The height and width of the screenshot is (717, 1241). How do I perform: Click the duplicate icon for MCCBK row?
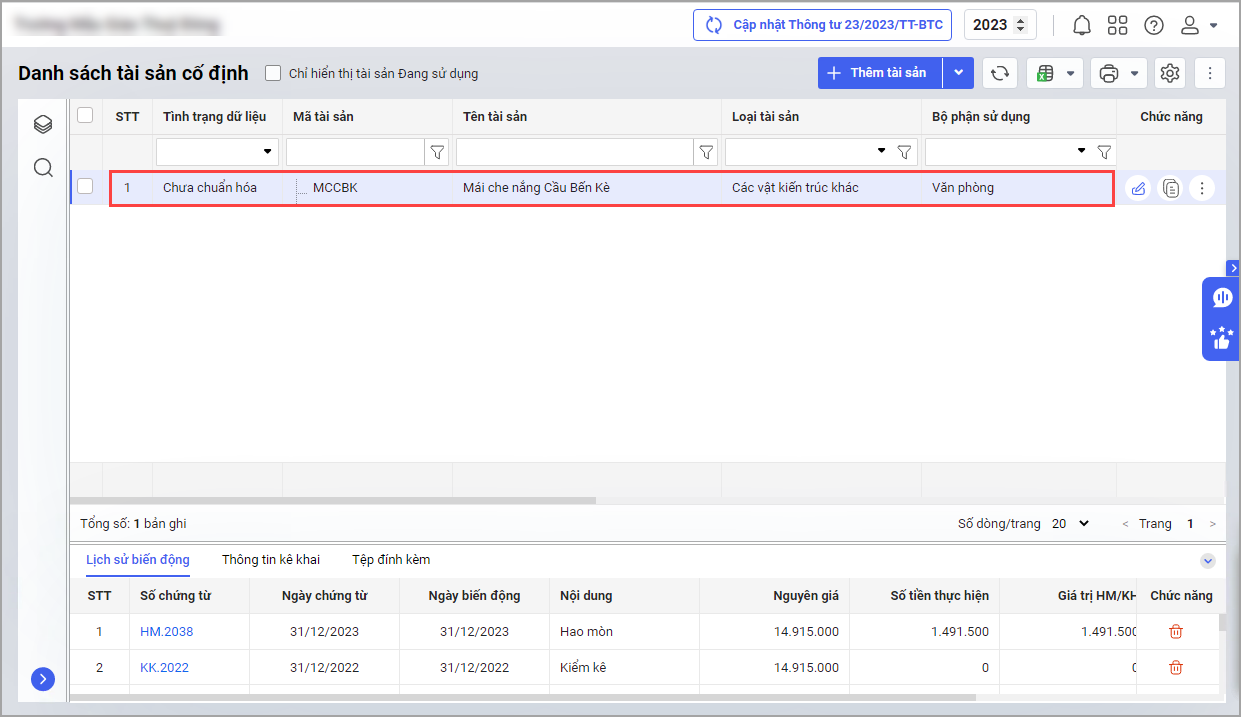(x=1170, y=188)
